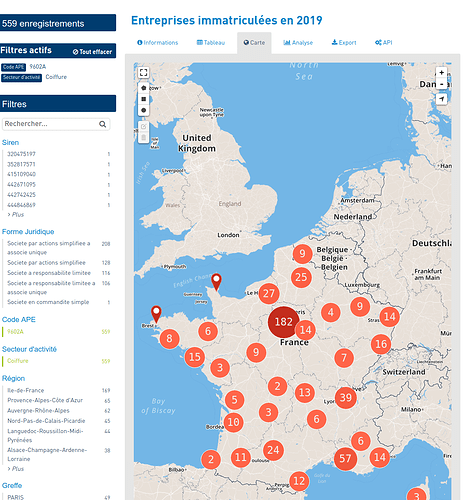The width and height of the screenshot is (463, 500).
Task: Select the draw polygon tool
Action: click(x=143, y=88)
